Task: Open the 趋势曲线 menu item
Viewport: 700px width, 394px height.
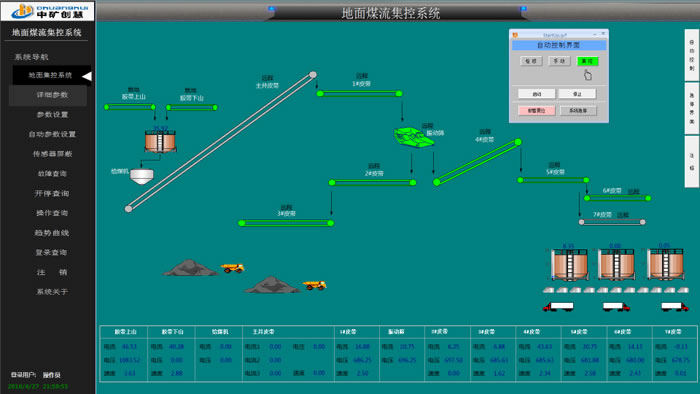Action: tap(52, 232)
